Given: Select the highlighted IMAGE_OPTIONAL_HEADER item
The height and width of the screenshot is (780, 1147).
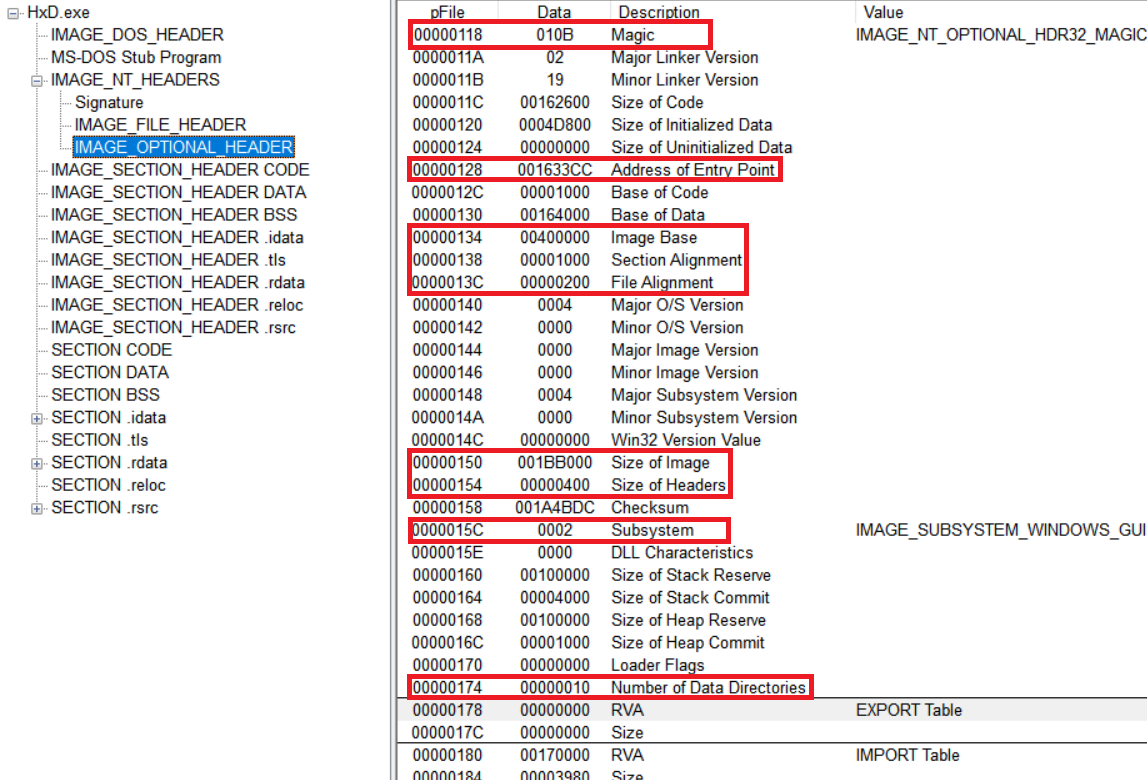Looking at the screenshot, I should point(184,147).
